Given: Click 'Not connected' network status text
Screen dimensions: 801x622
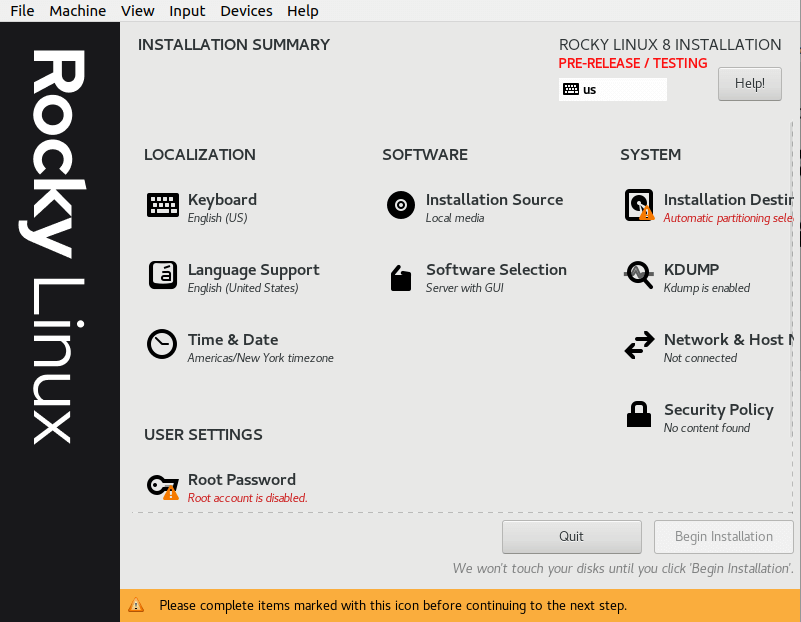Looking at the screenshot, I should 700,358.
